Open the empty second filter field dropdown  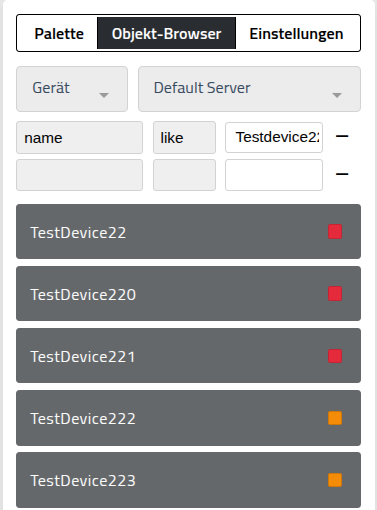(79, 175)
